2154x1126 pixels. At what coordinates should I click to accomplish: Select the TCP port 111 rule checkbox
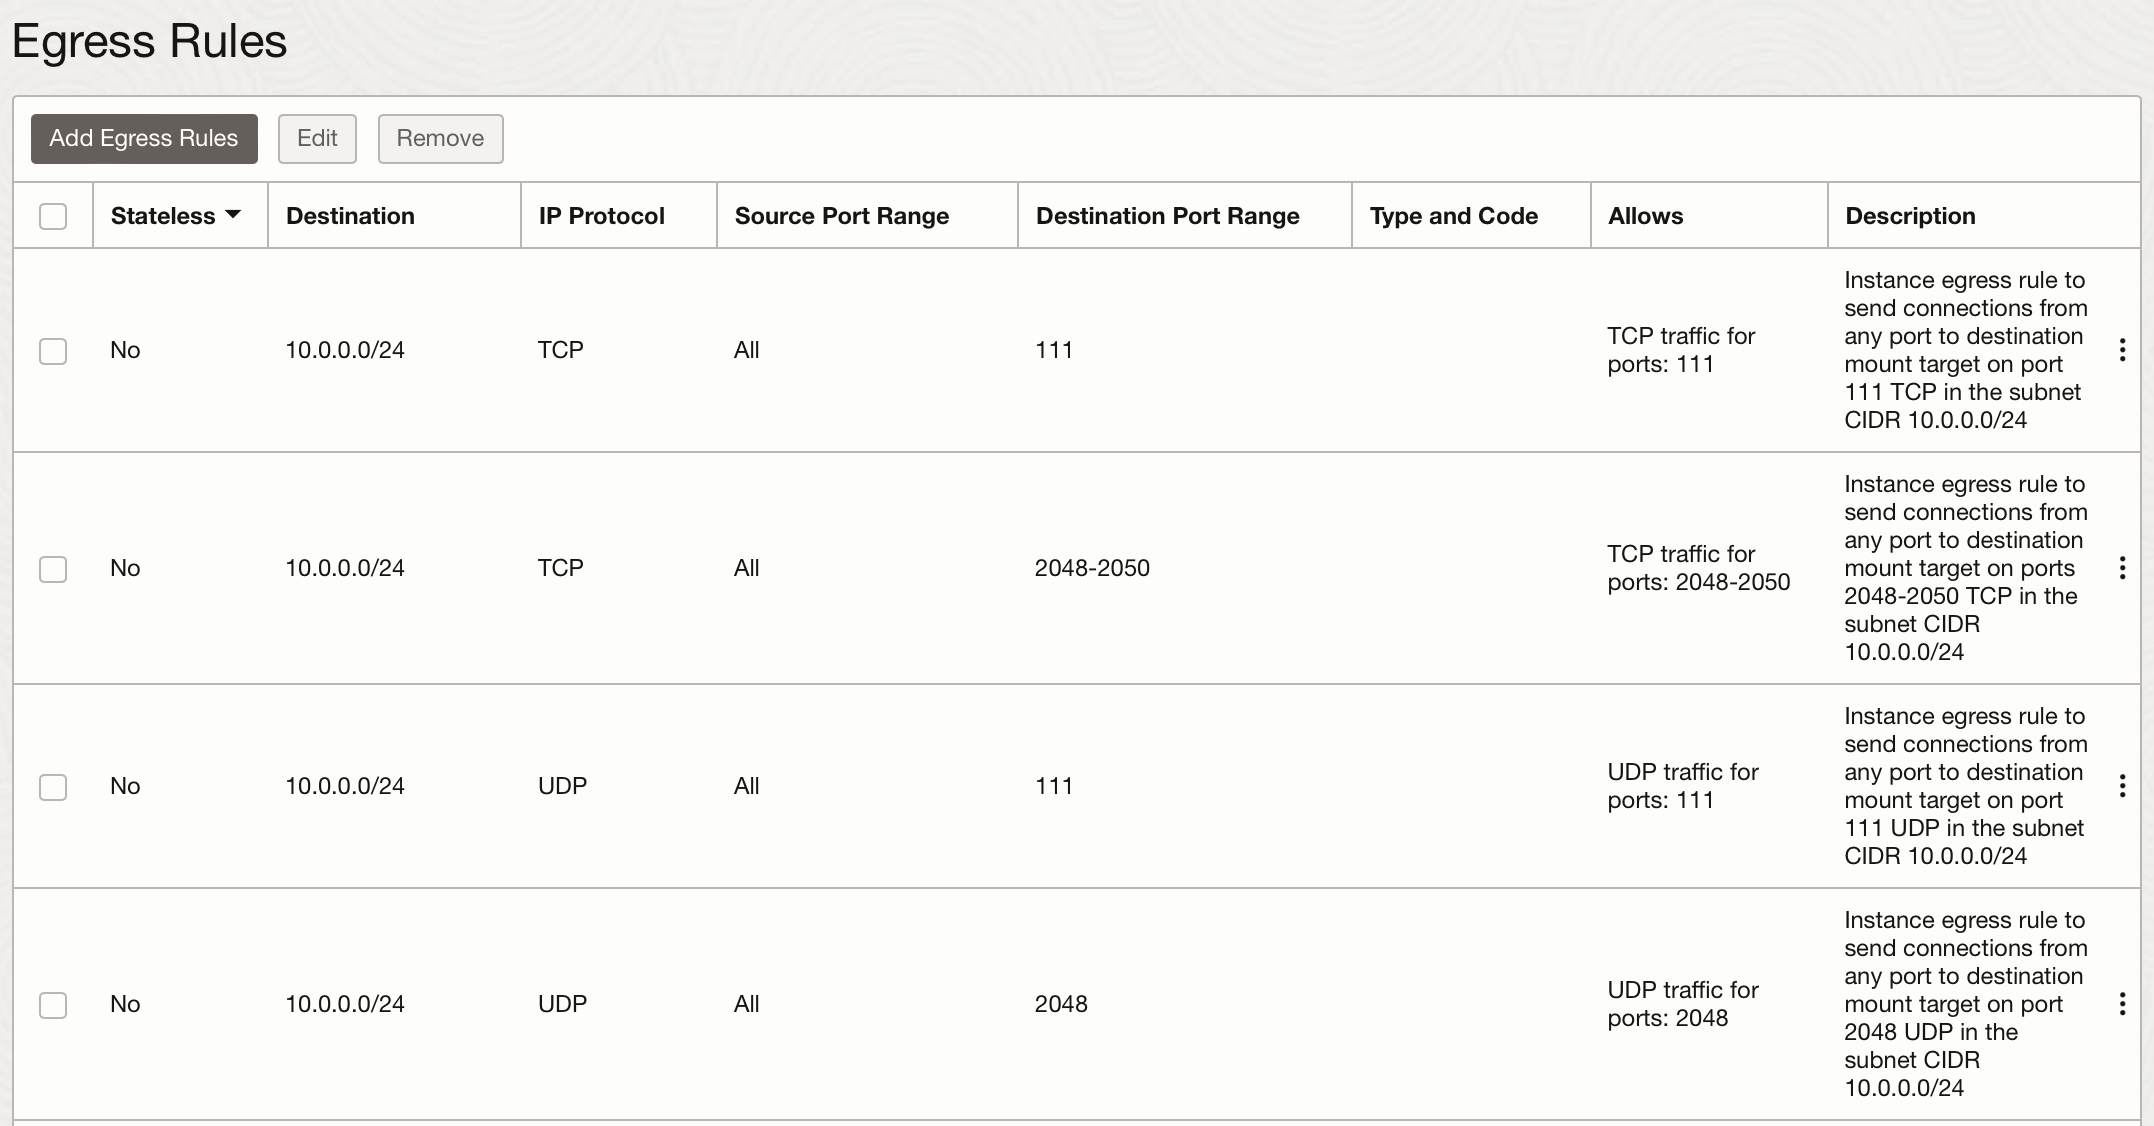[x=53, y=351]
